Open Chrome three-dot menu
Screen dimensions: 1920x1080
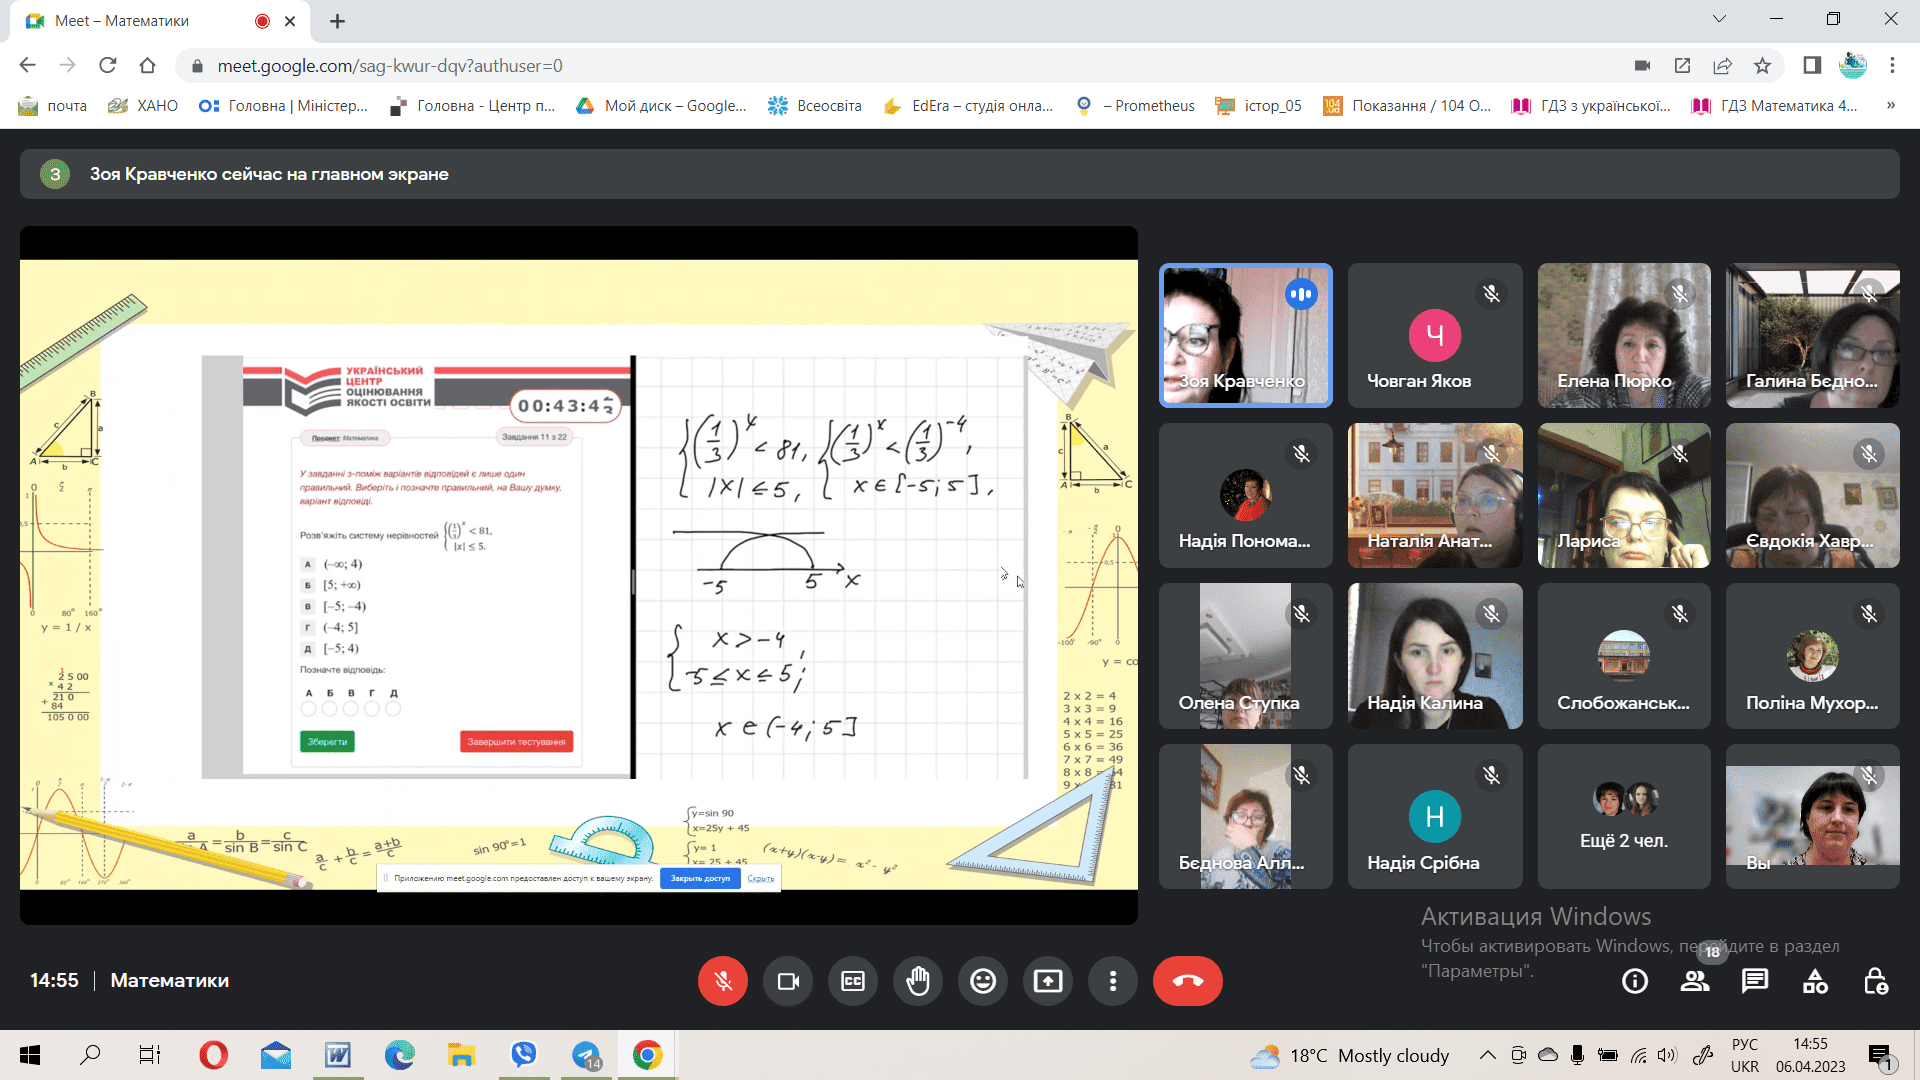click(x=1892, y=65)
